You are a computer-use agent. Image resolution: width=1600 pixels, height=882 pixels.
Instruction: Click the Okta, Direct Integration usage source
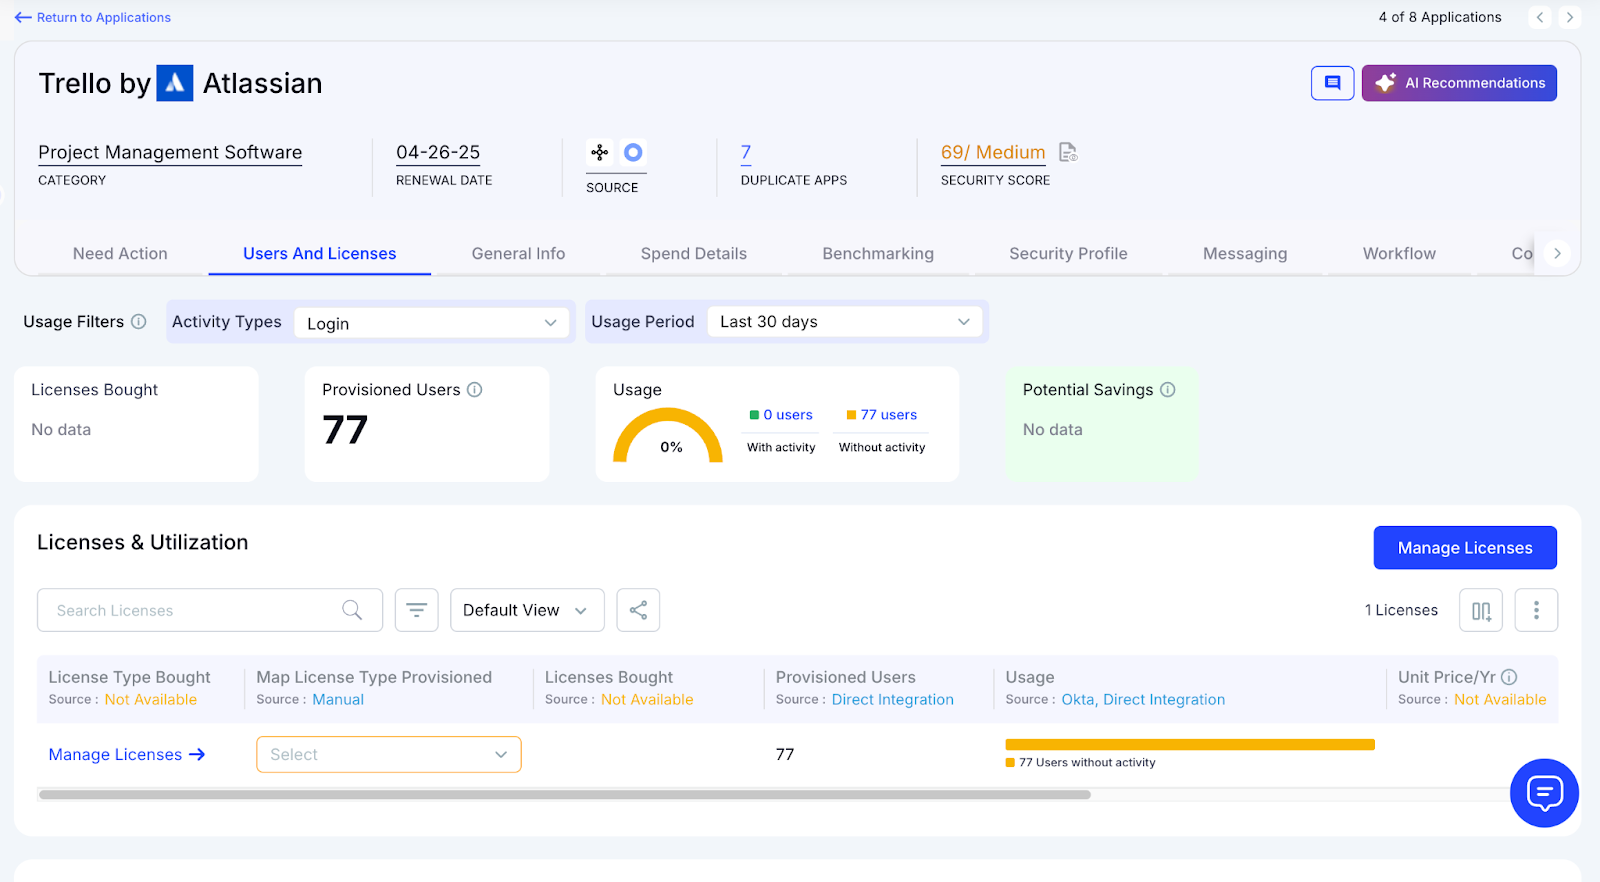[x=1143, y=700]
